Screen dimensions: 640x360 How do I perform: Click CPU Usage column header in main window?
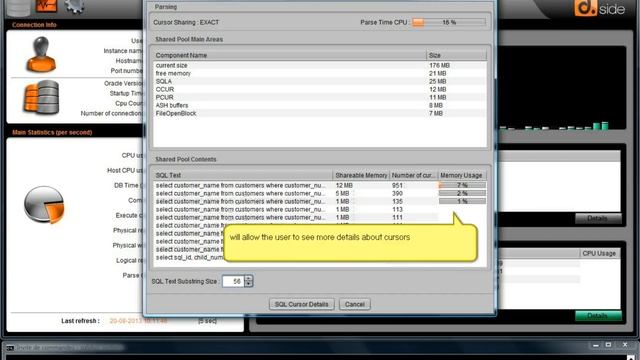click(599, 253)
